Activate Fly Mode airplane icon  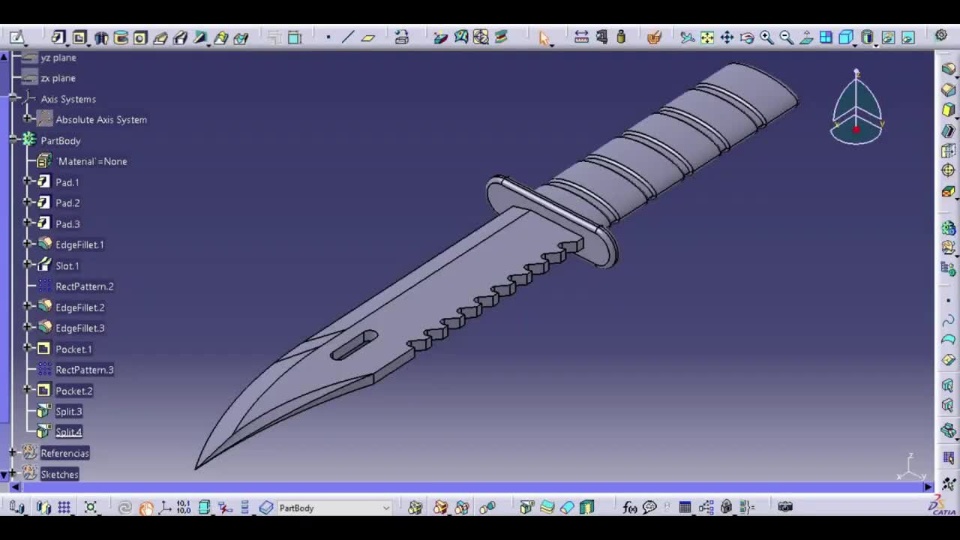pos(687,37)
